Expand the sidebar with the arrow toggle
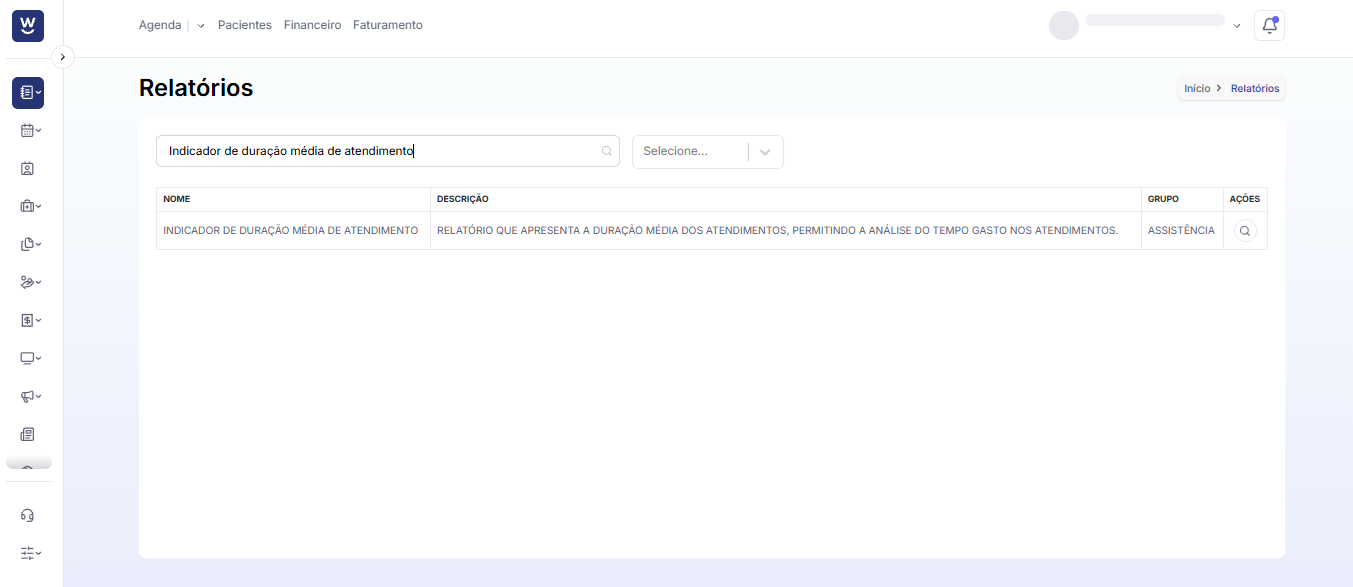This screenshot has height=587, width=1353. click(x=63, y=58)
